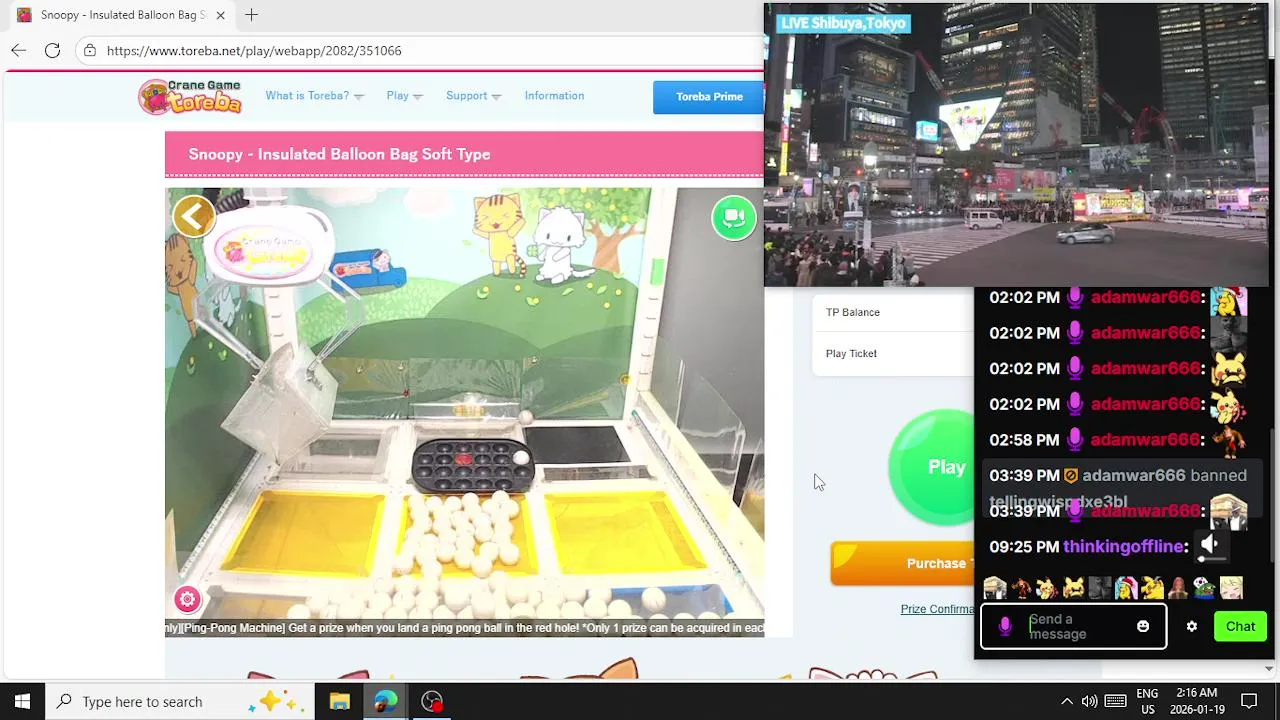Click the ENG US language indicator
The width and height of the screenshot is (1280, 720).
1147,701
